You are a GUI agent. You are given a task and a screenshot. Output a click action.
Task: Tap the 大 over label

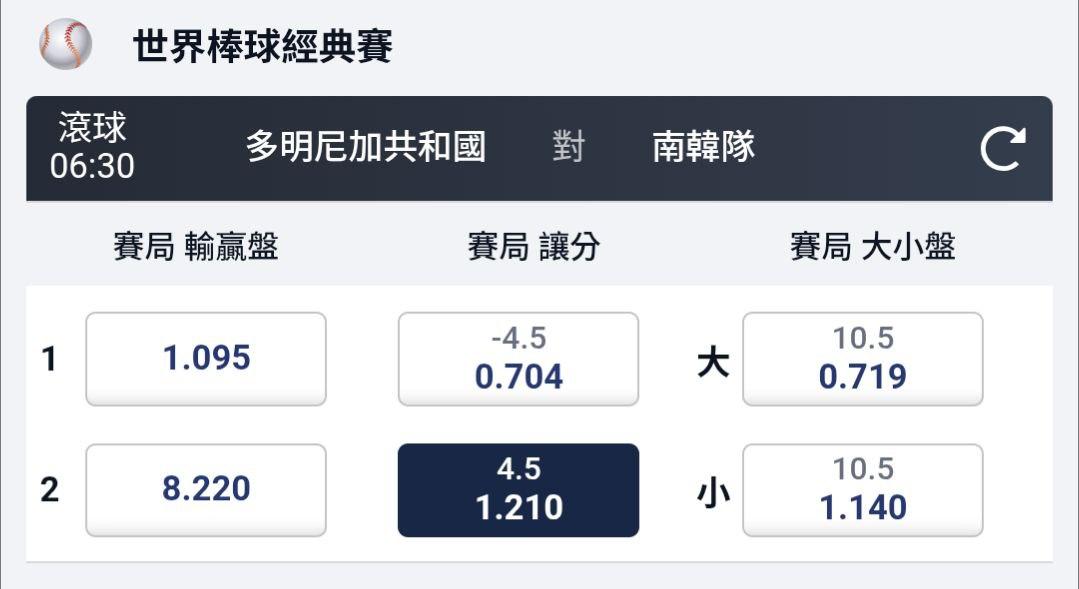click(713, 362)
